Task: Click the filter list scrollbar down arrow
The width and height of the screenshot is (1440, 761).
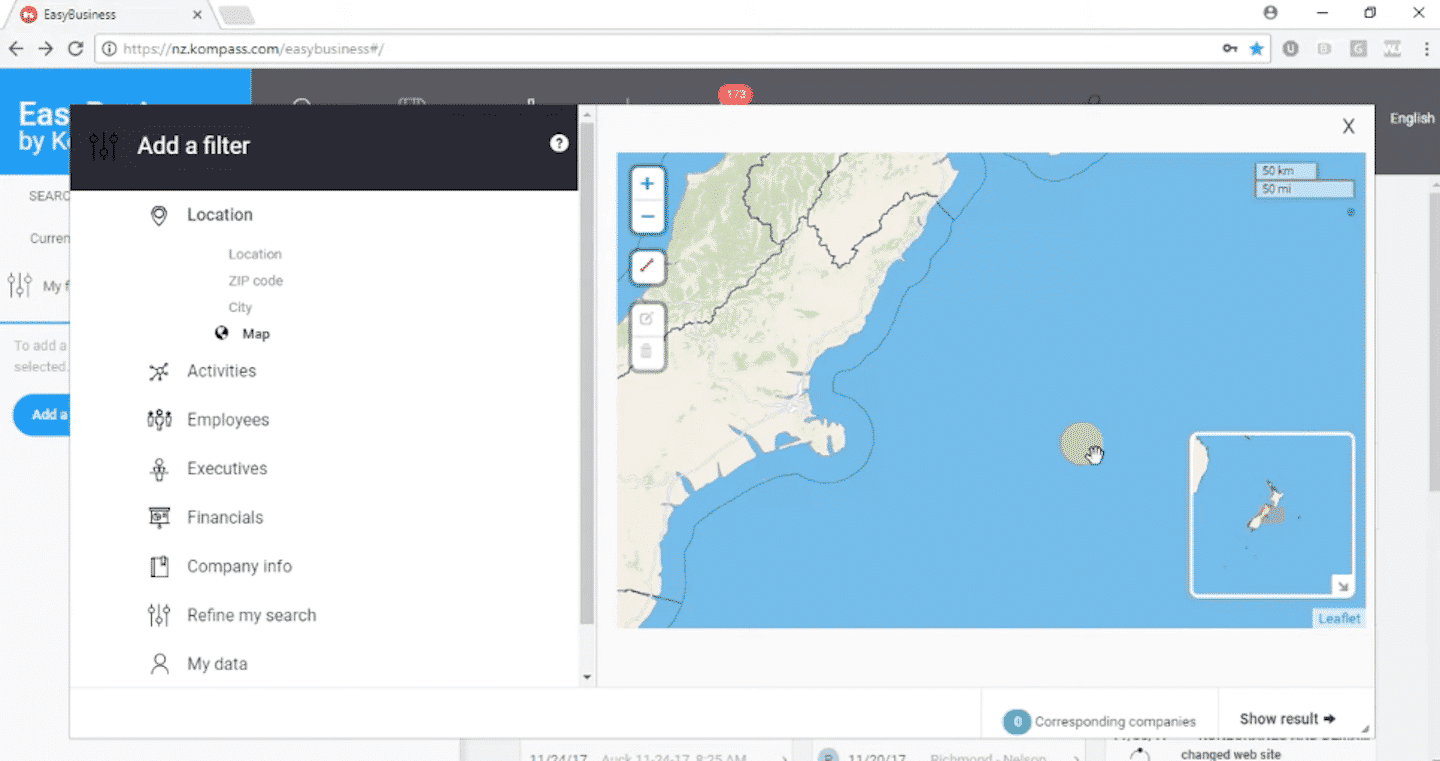Action: [587, 677]
